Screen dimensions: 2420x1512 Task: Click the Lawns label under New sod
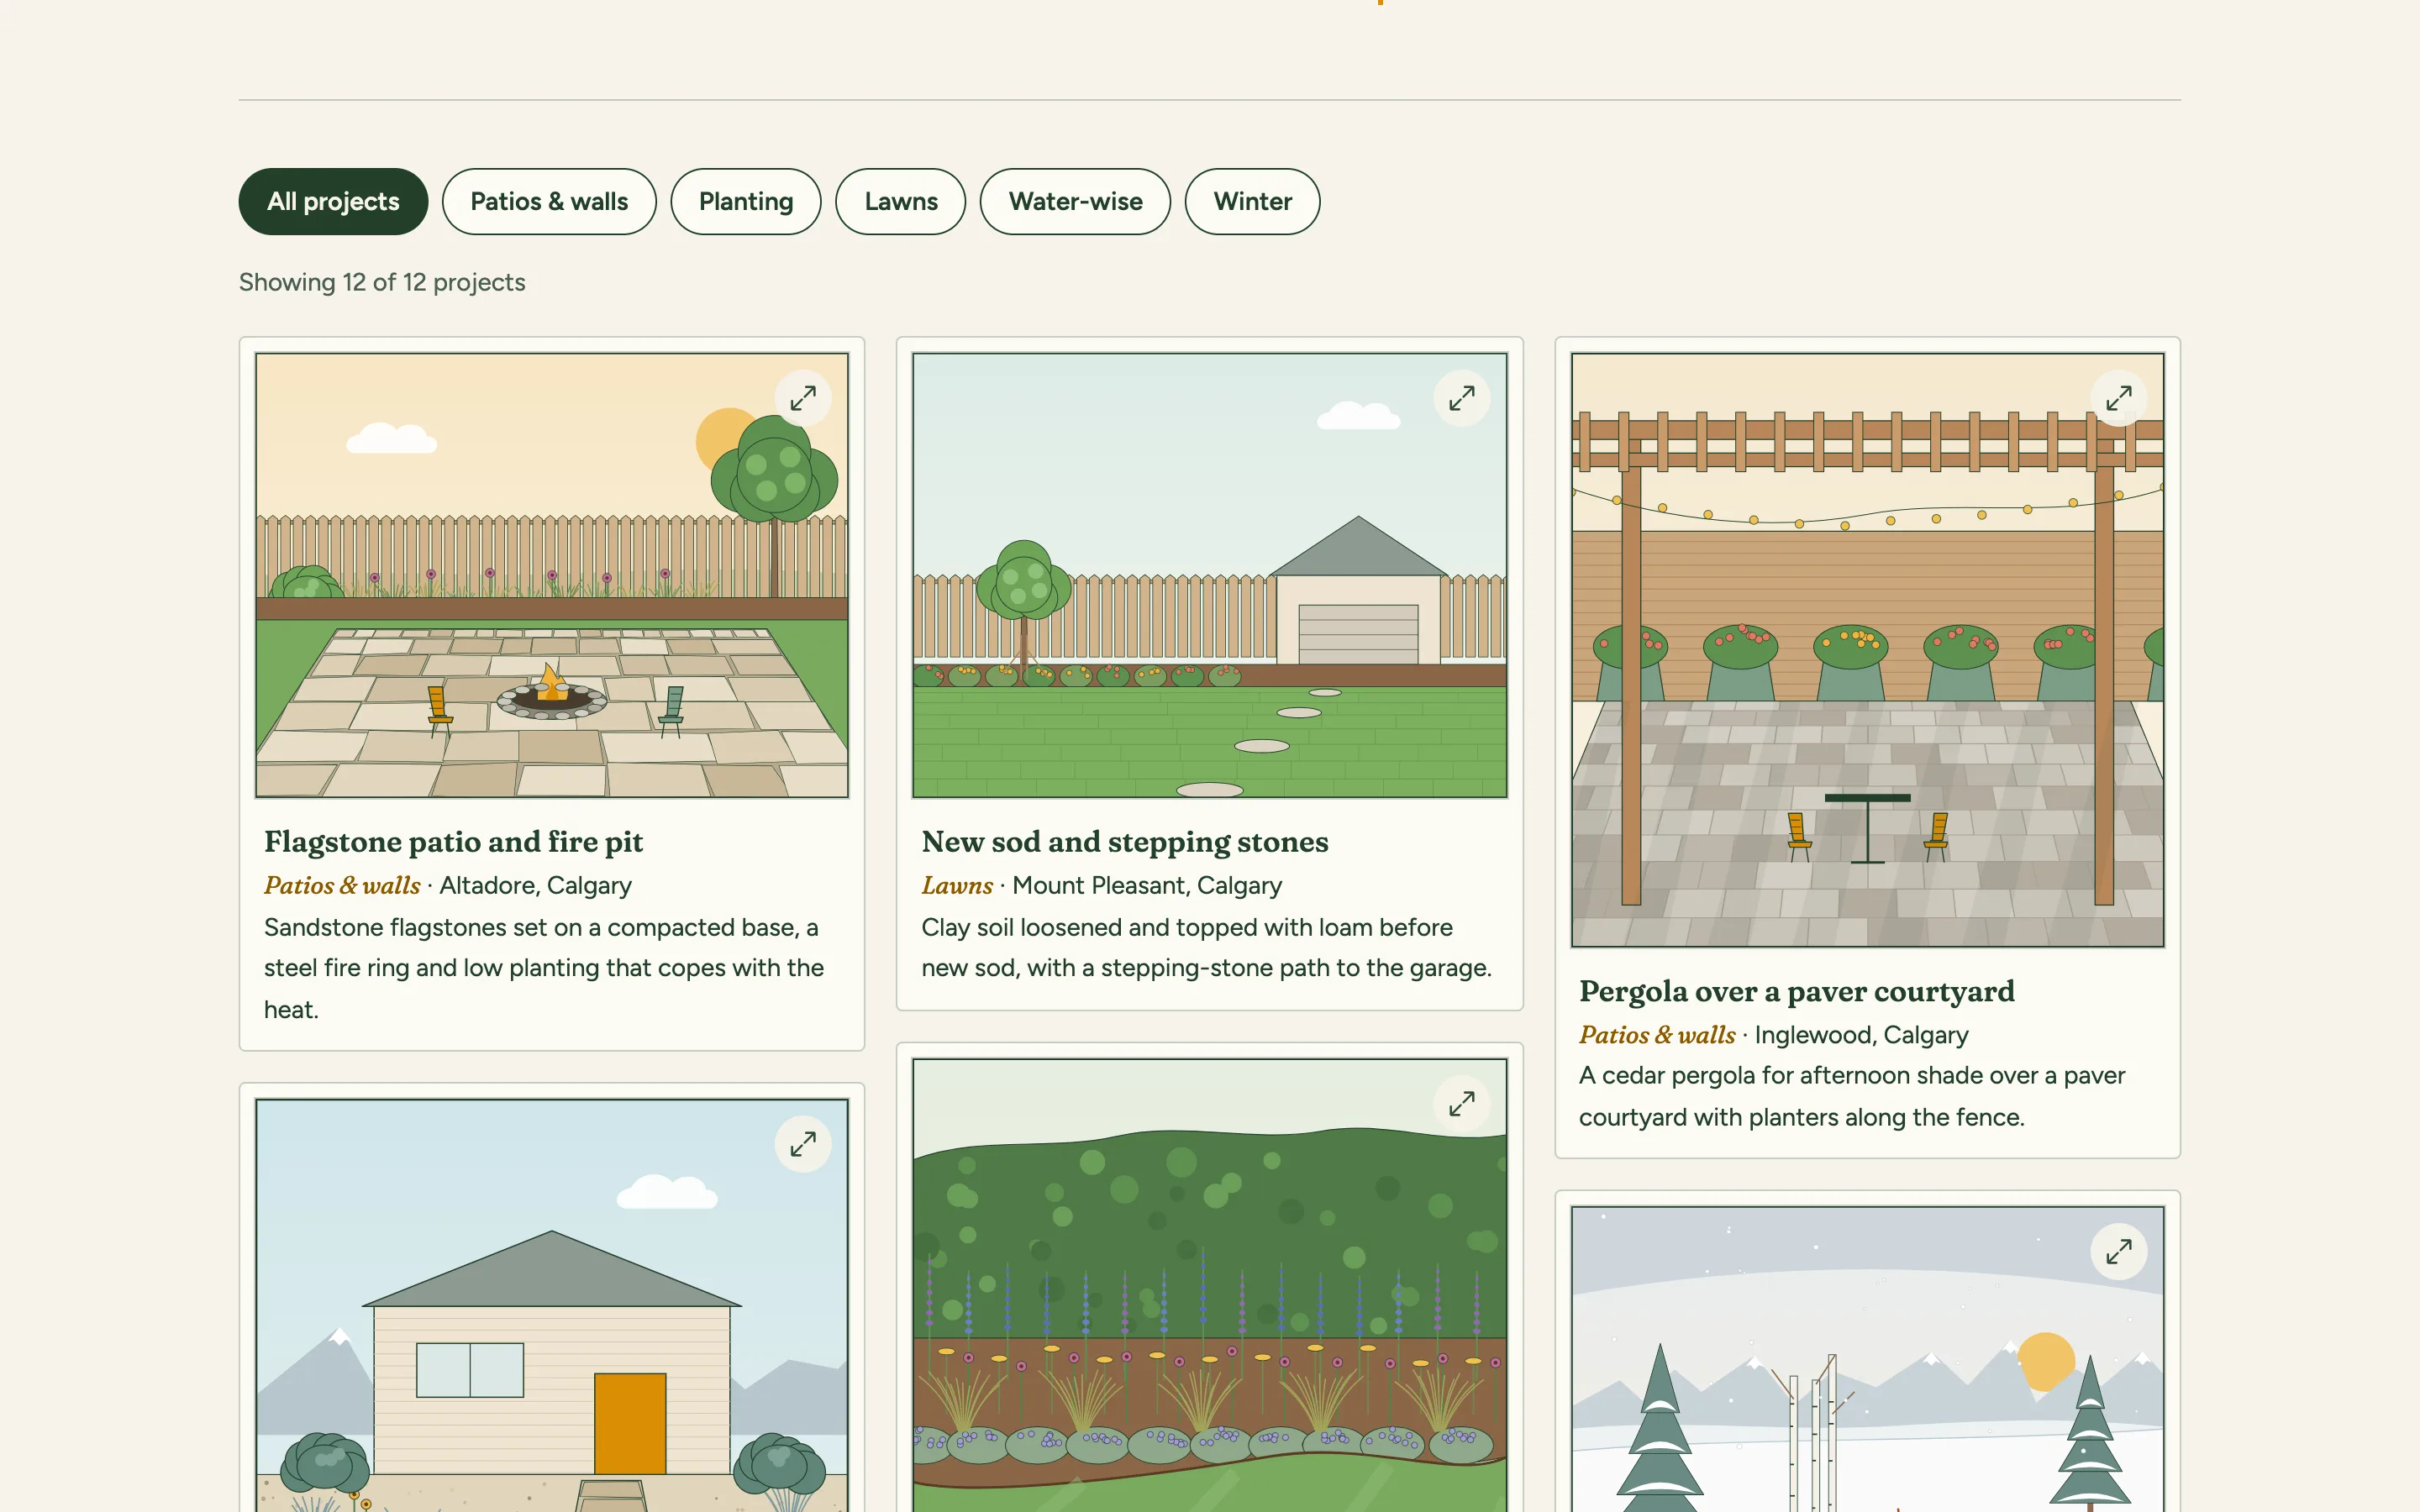click(x=957, y=885)
